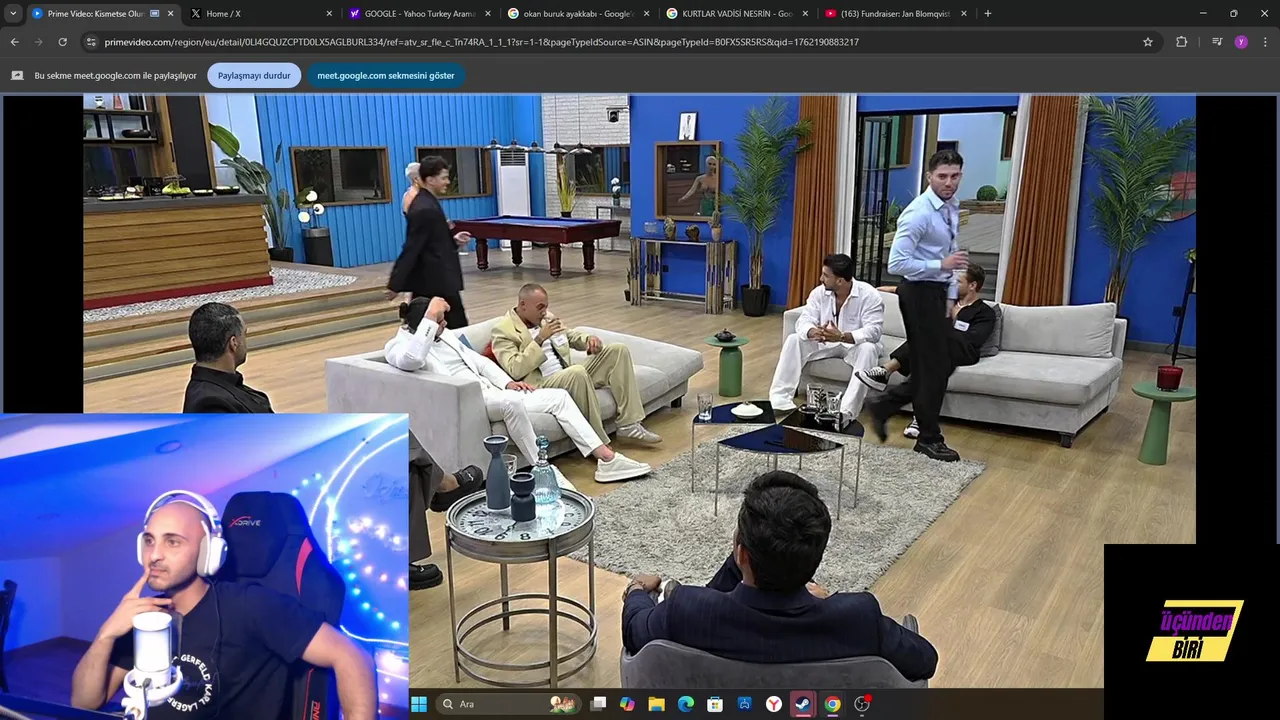Open the media control button
The width and height of the screenshot is (1280, 720).
point(1217,42)
